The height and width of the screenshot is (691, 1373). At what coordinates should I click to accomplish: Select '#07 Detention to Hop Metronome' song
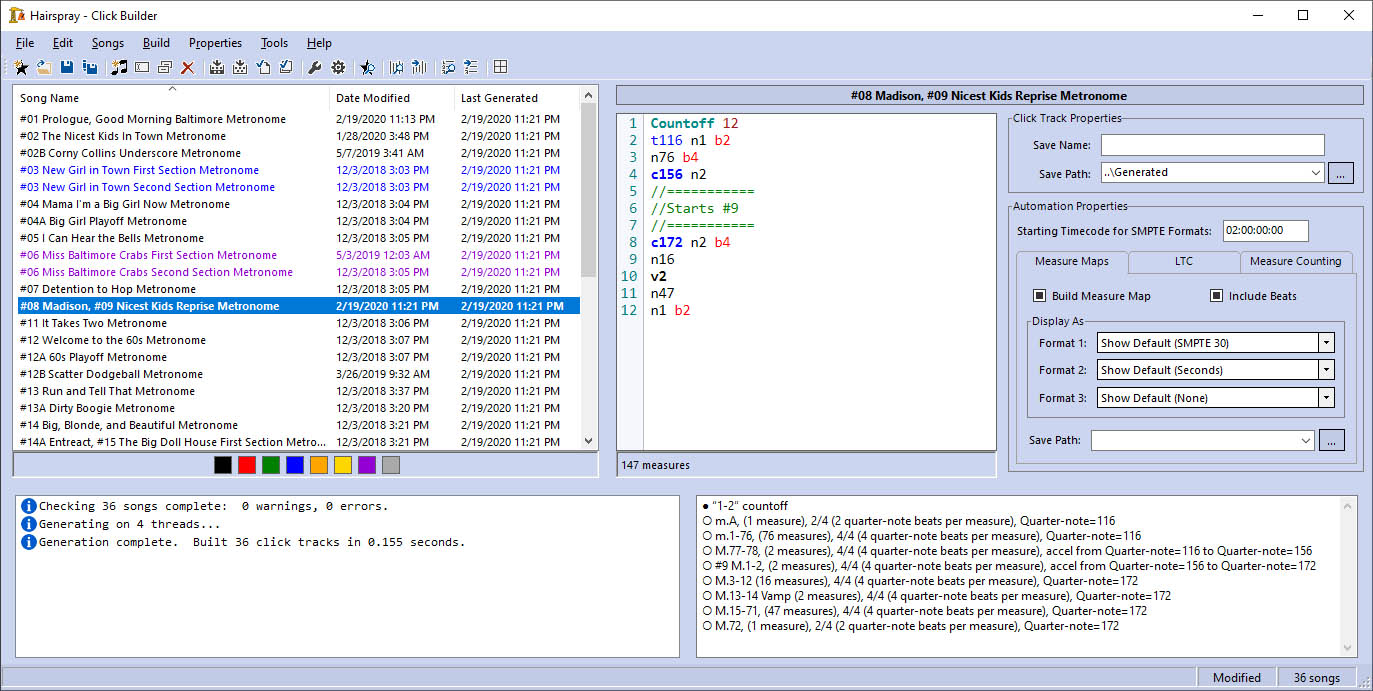click(297, 289)
